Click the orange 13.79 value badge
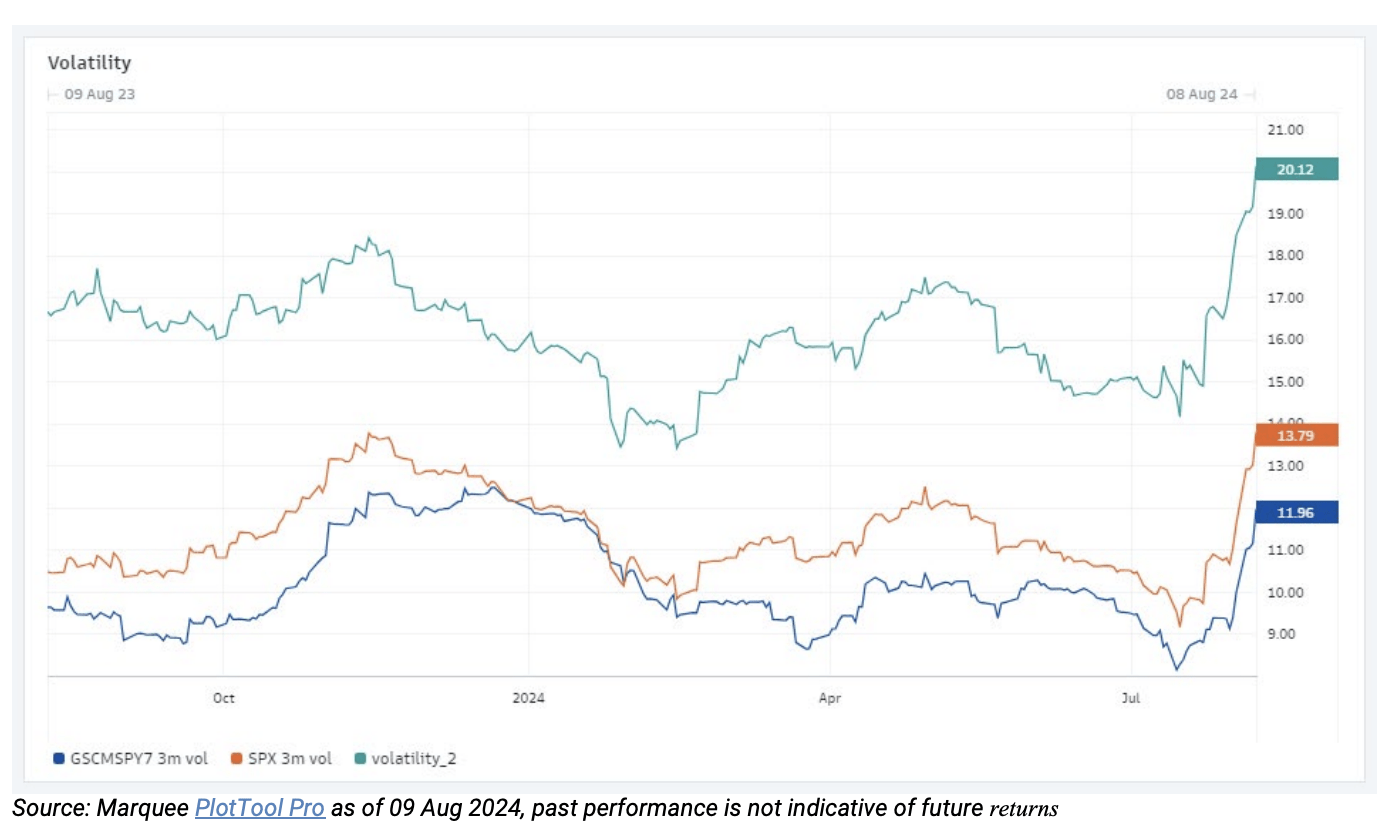The width and height of the screenshot is (1396, 832). point(1296,435)
